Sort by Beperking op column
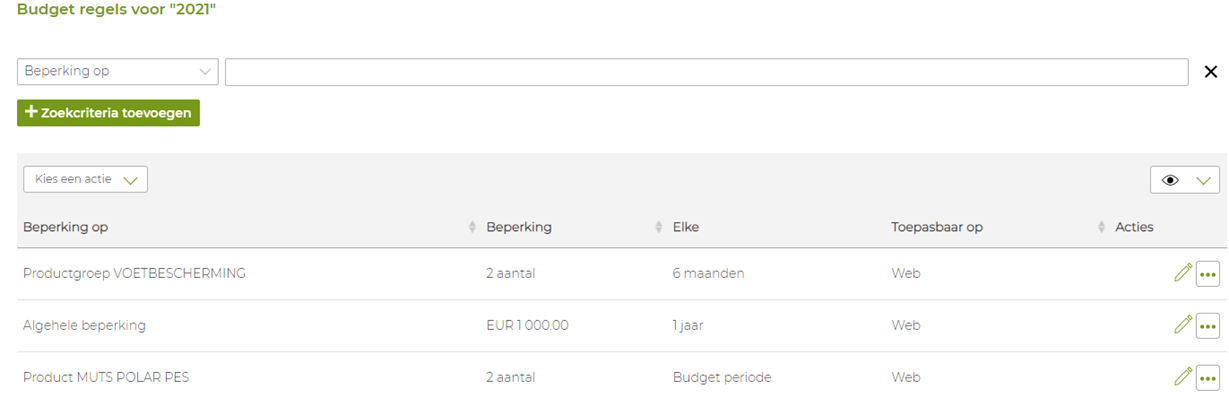 coord(473,228)
